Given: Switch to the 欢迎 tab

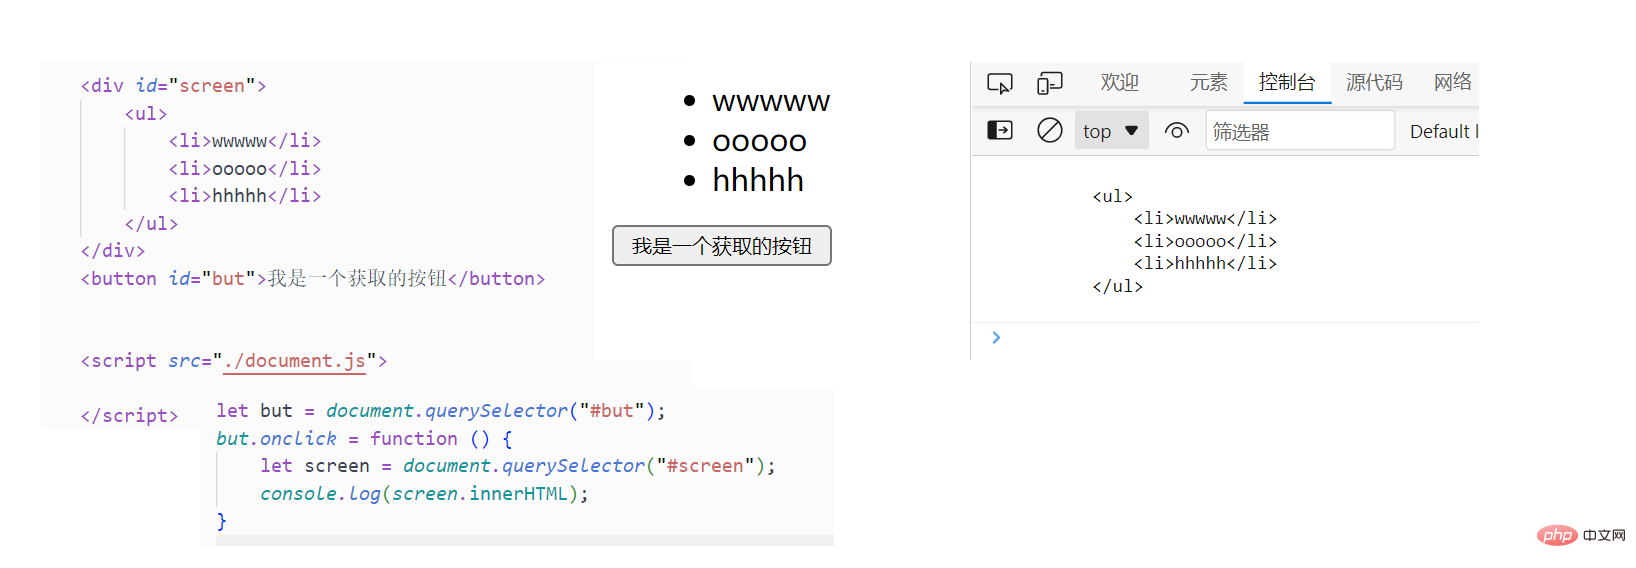Looking at the screenshot, I should (1120, 82).
